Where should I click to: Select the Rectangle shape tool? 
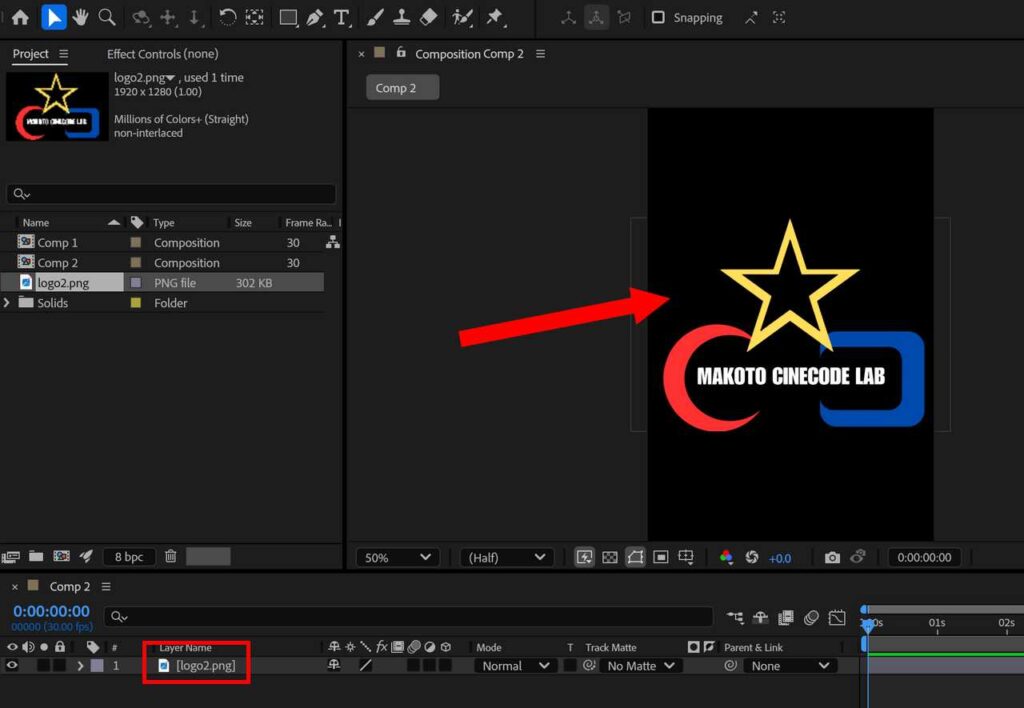288,18
